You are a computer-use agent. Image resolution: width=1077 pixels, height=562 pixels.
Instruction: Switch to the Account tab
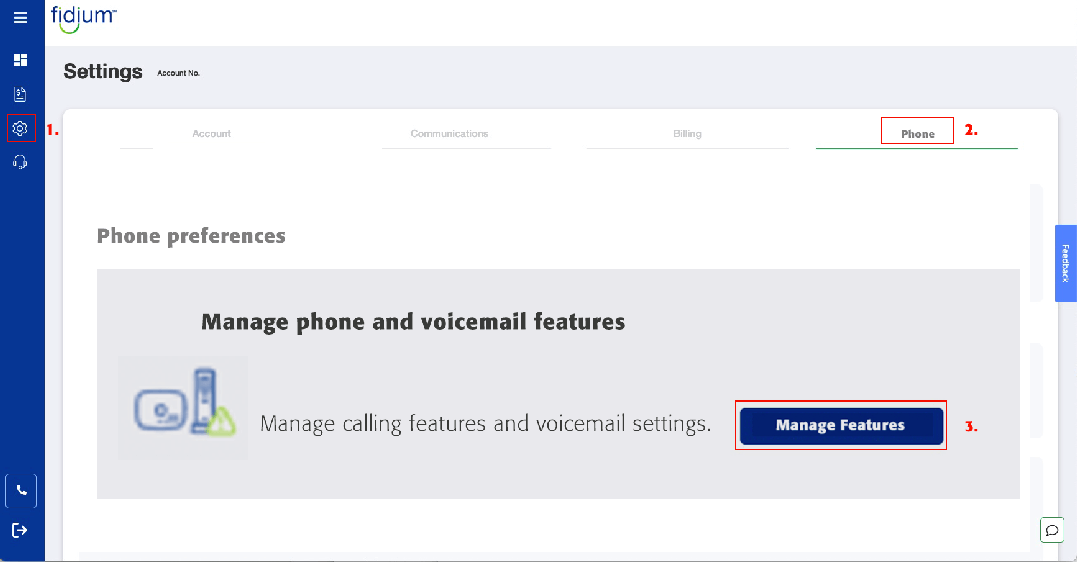(211, 134)
